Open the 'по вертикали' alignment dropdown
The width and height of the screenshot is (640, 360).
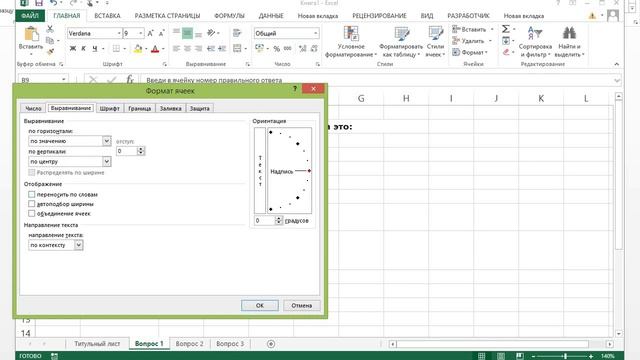coord(107,162)
